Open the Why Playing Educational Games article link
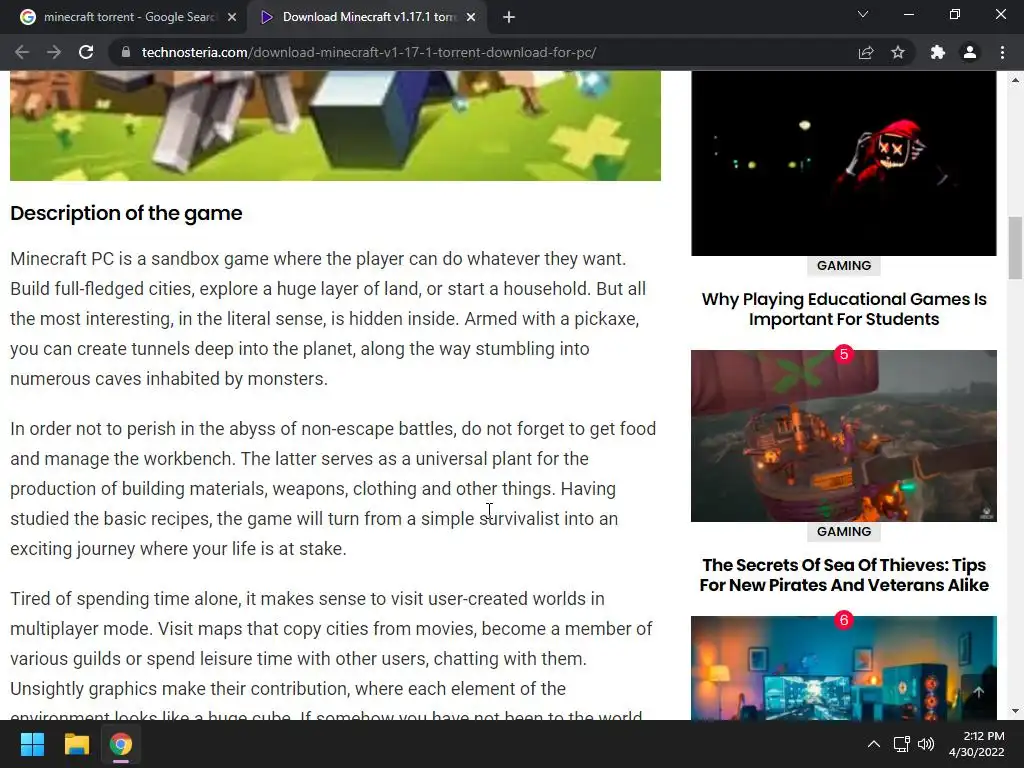 [844, 309]
